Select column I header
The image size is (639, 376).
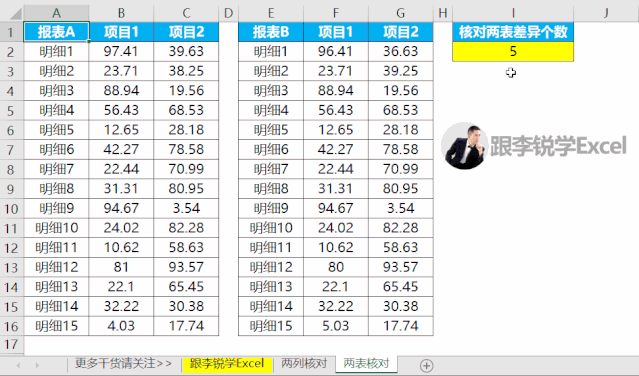coord(513,13)
